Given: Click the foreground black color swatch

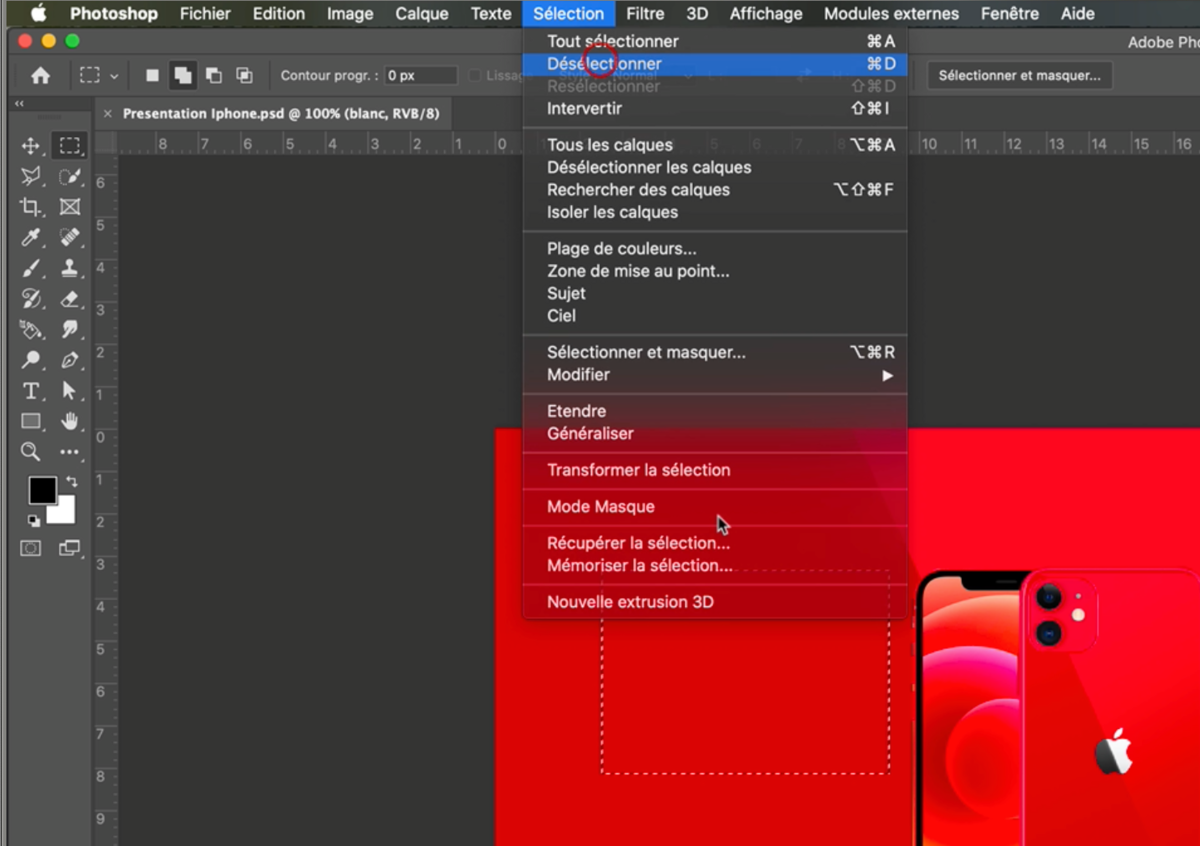Looking at the screenshot, I should pyautogui.click(x=41, y=489).
